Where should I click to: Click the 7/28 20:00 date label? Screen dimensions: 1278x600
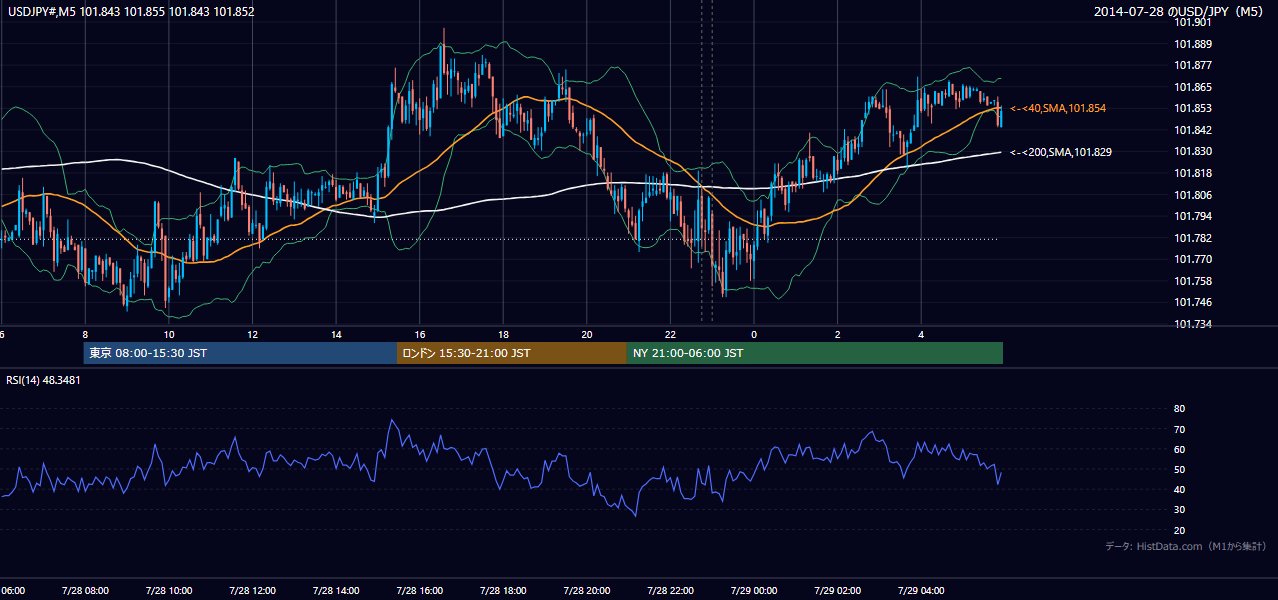click(587, 591)
